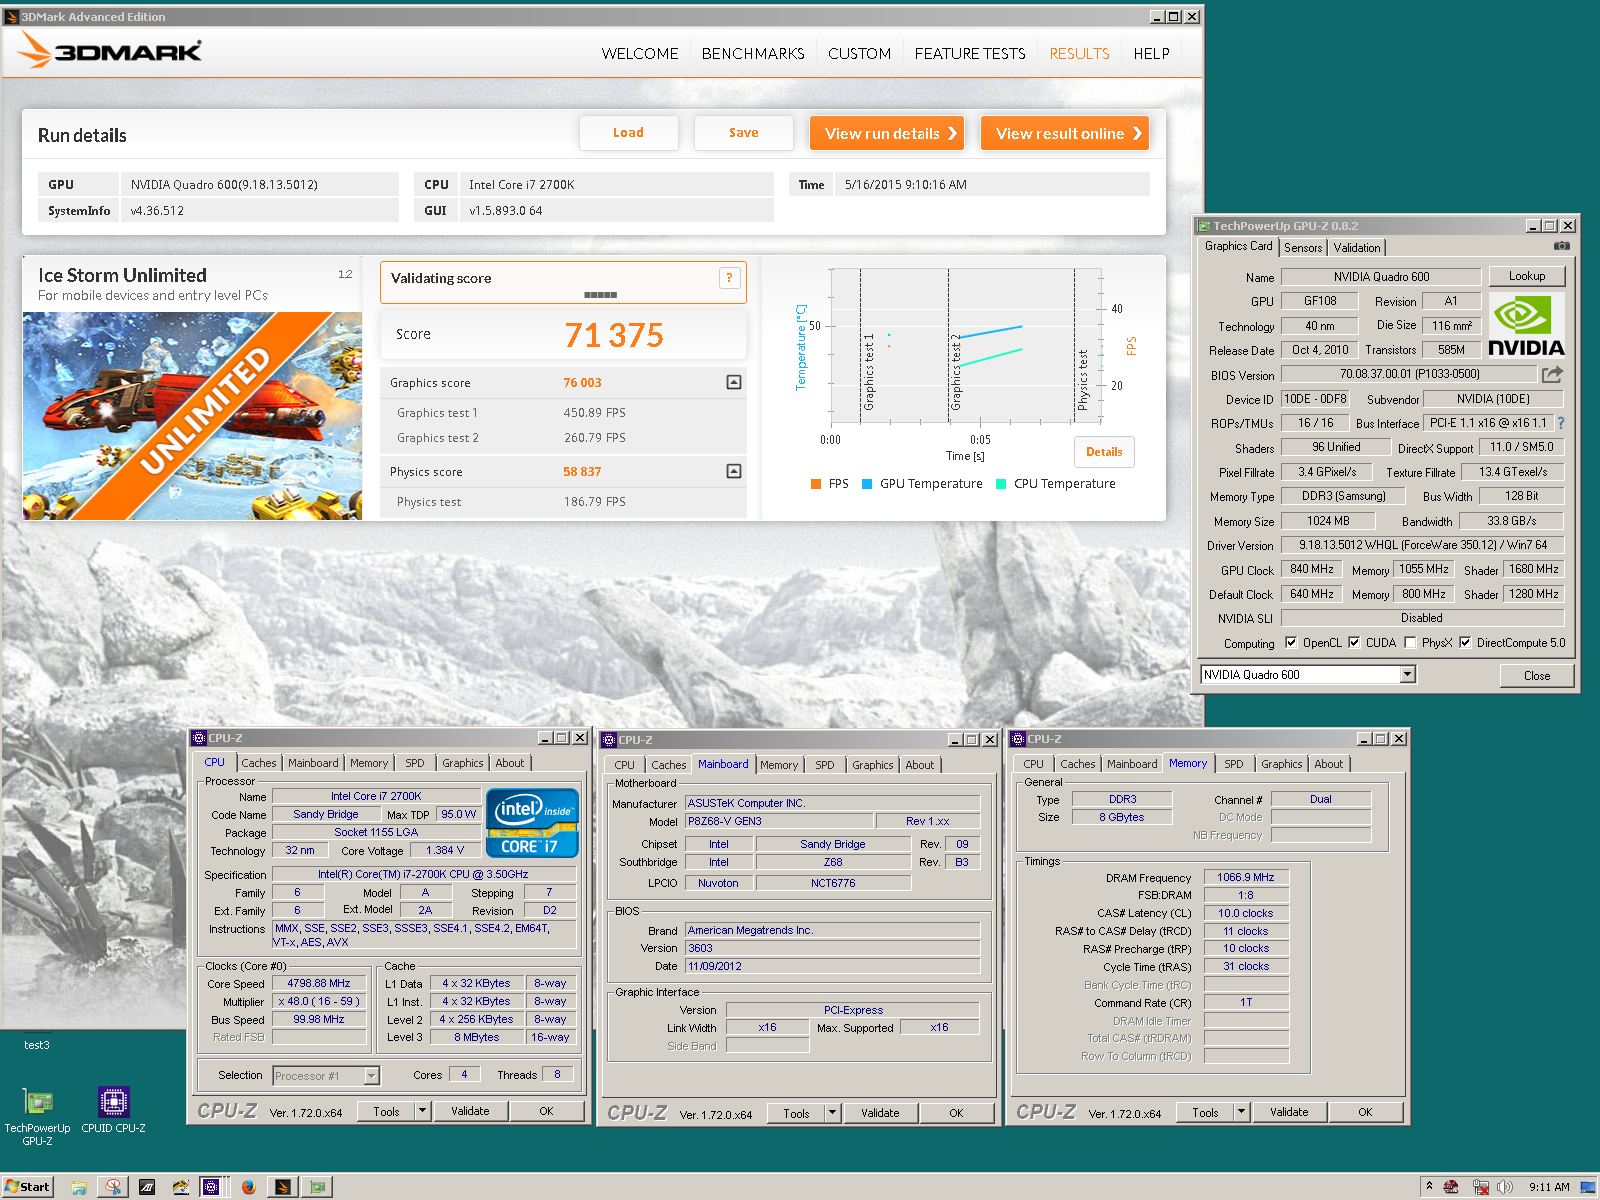Open the volume speaker tray icon
This screenshot has height=1200, width=1600.
point(1504,1187)
